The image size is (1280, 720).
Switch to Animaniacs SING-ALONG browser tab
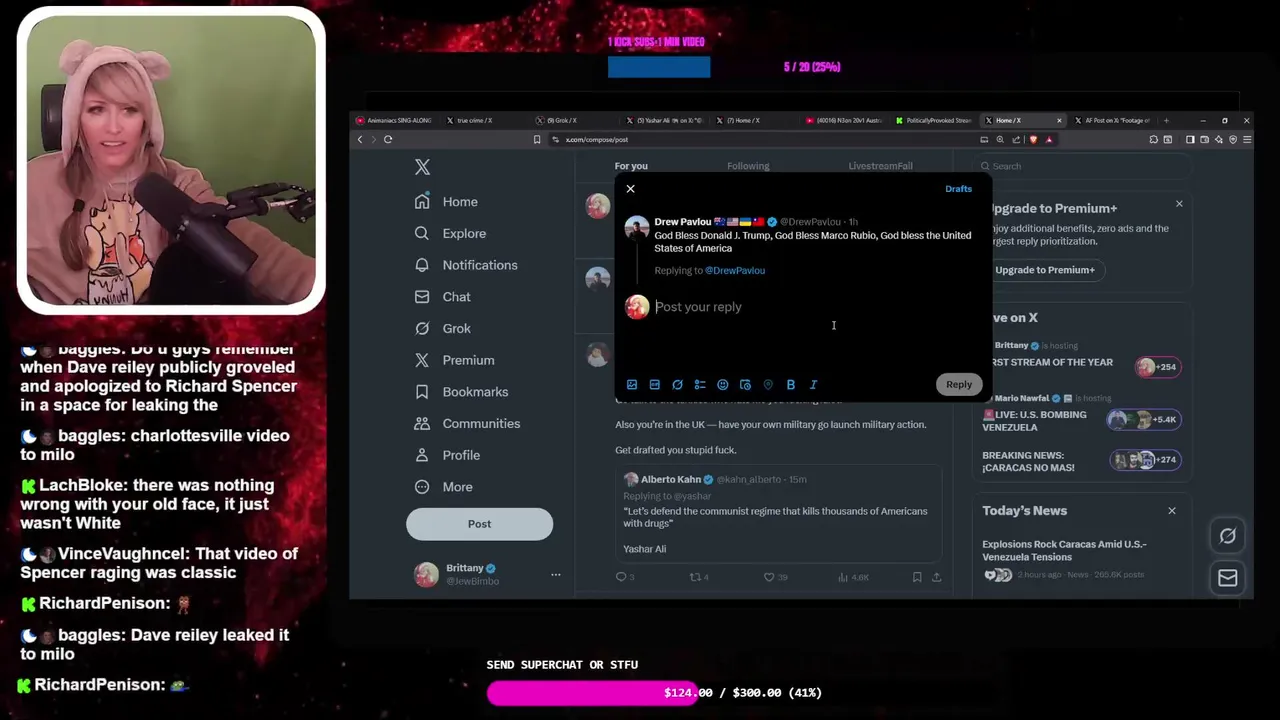(x=394, y=121)
